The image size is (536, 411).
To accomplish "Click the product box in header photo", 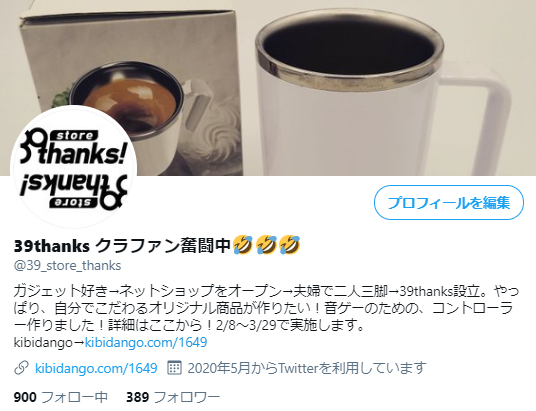I will click(x=130, y=92).
